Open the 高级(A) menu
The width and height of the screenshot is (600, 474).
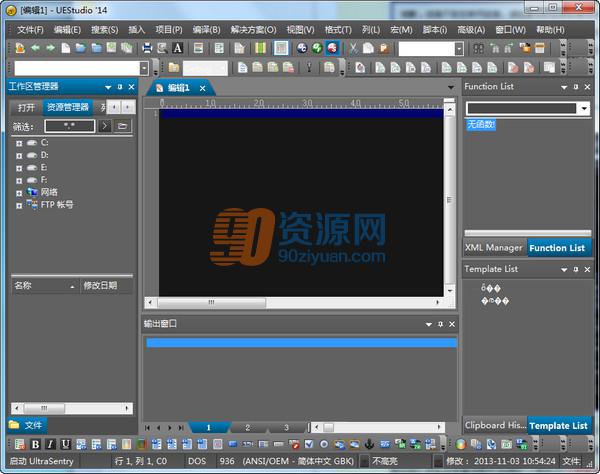[471, 29]
